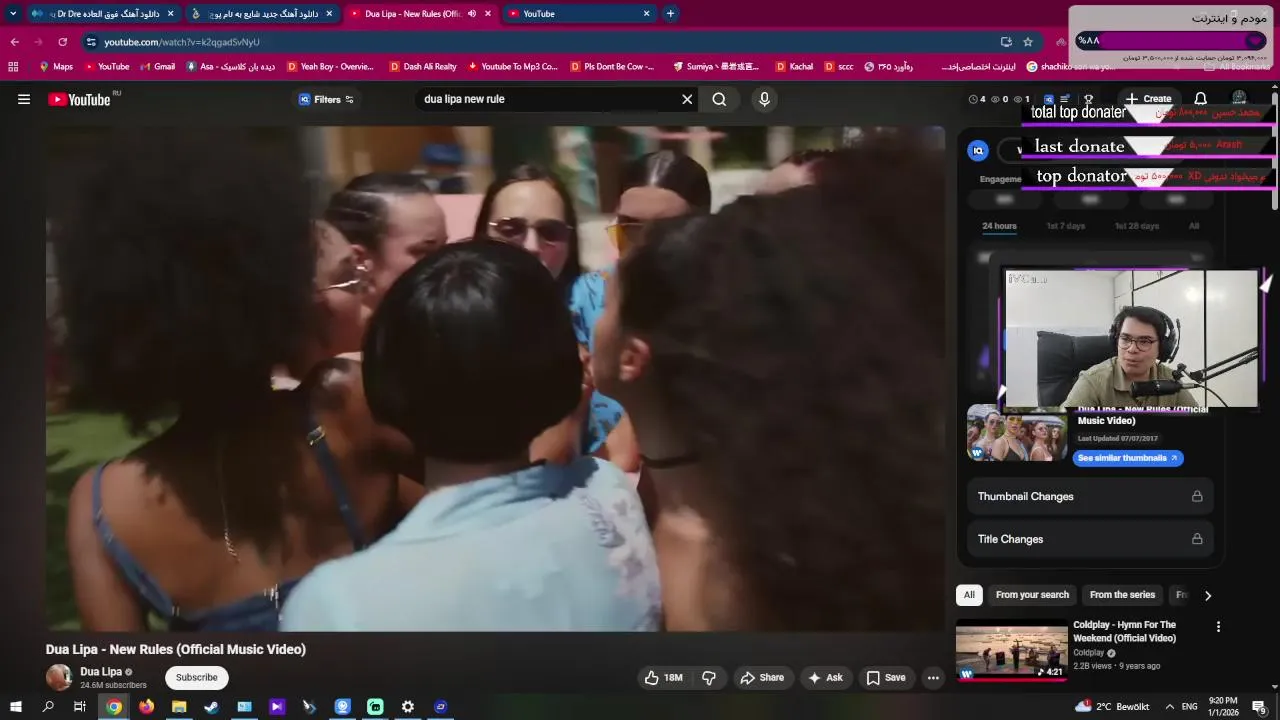1280x720 pixels.
Task: Click the magnifier search button
Action: [719, 99]
